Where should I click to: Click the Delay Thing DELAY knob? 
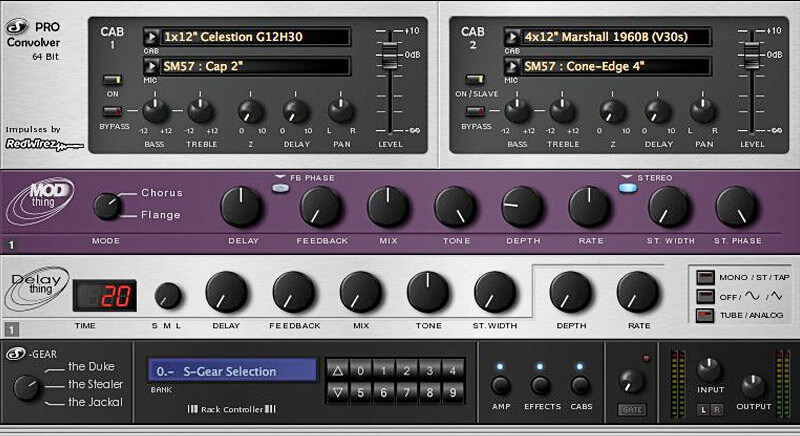[x=227, y=292]
